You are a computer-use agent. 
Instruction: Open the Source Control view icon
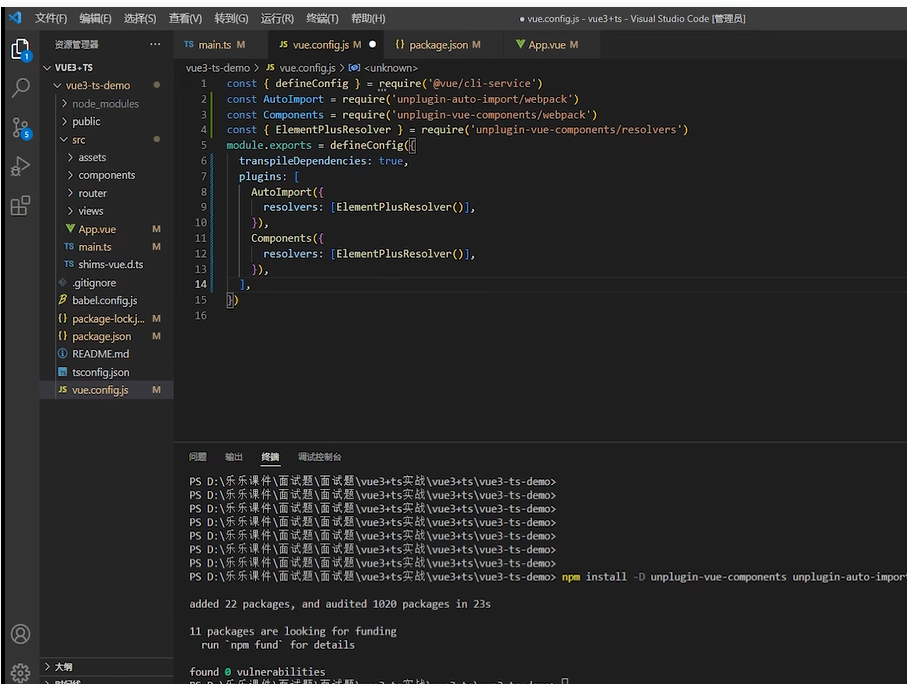coord(20,127)
